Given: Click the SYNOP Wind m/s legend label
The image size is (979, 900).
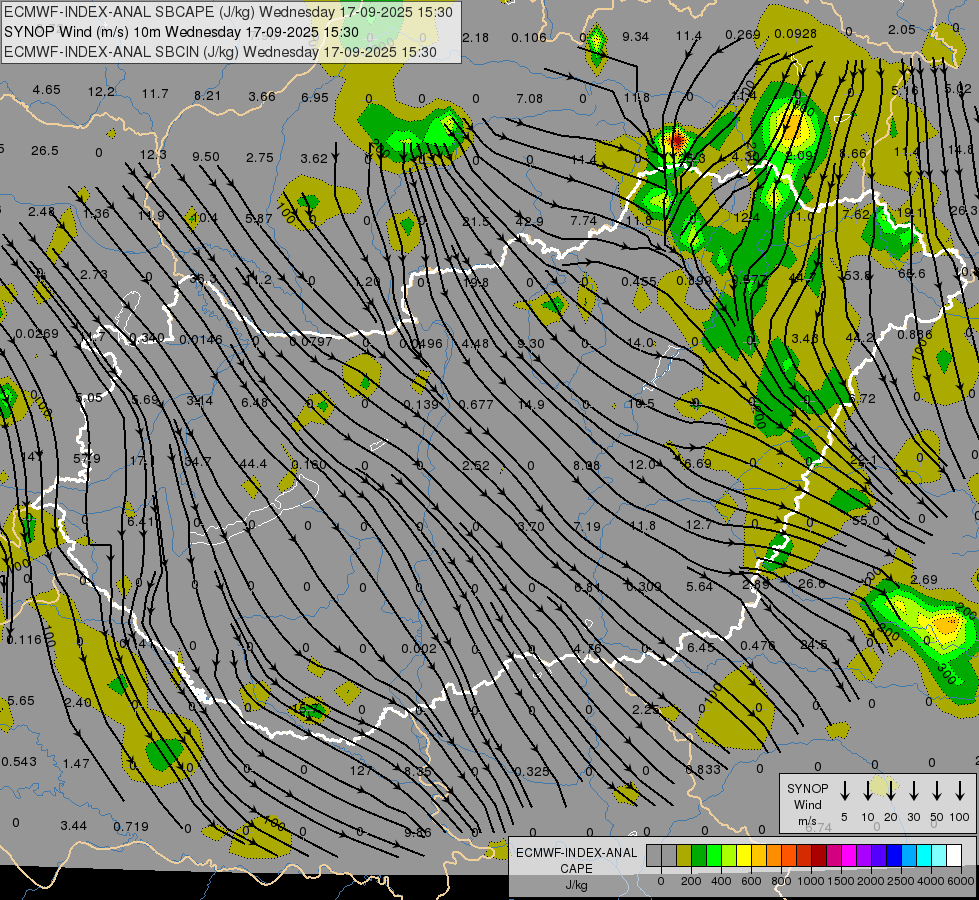Looking at the screenshot, I should (x=807, y=805).
